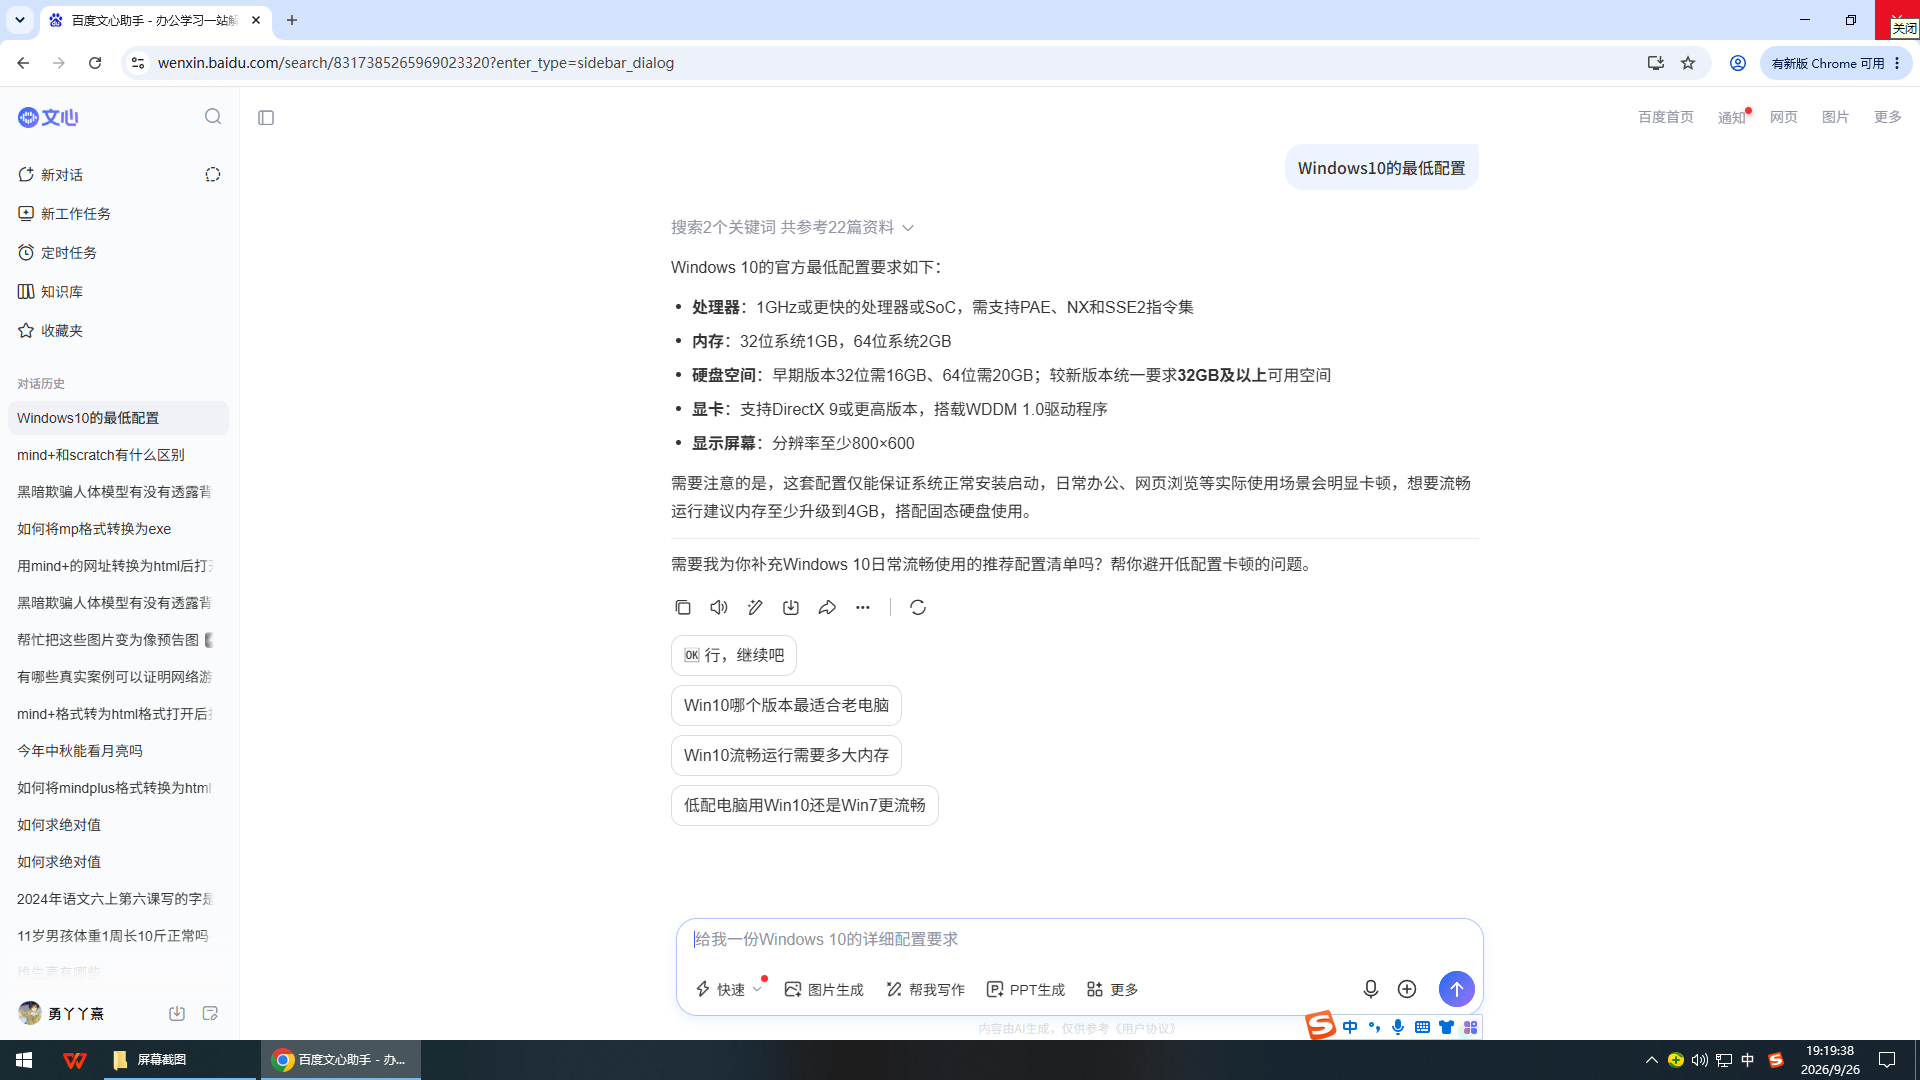Reload the page
The height and width of the screenshot is (1080, 1920).
[x=95, y=63]
